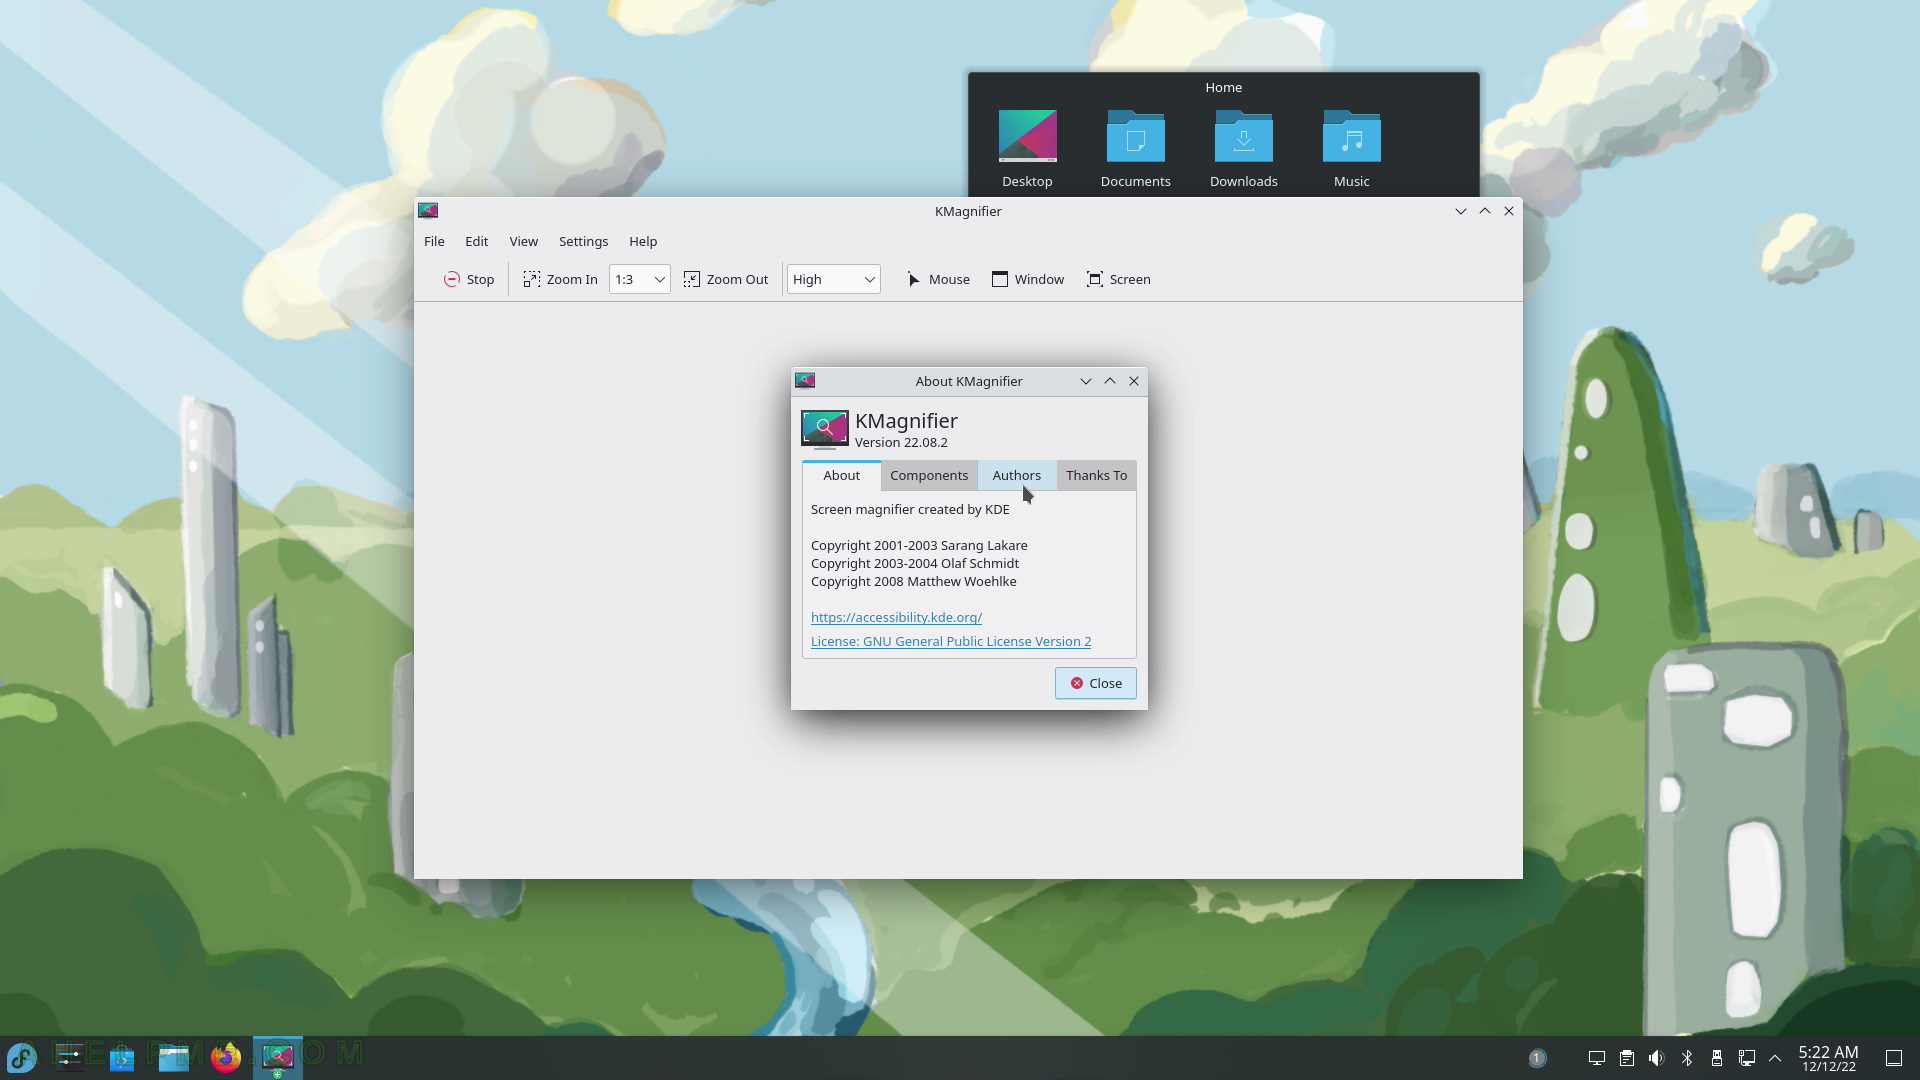The height and width of the screenshot is (1080, 1920).
Task: Open the GNU General Public License link
Action: coord(951,641)
